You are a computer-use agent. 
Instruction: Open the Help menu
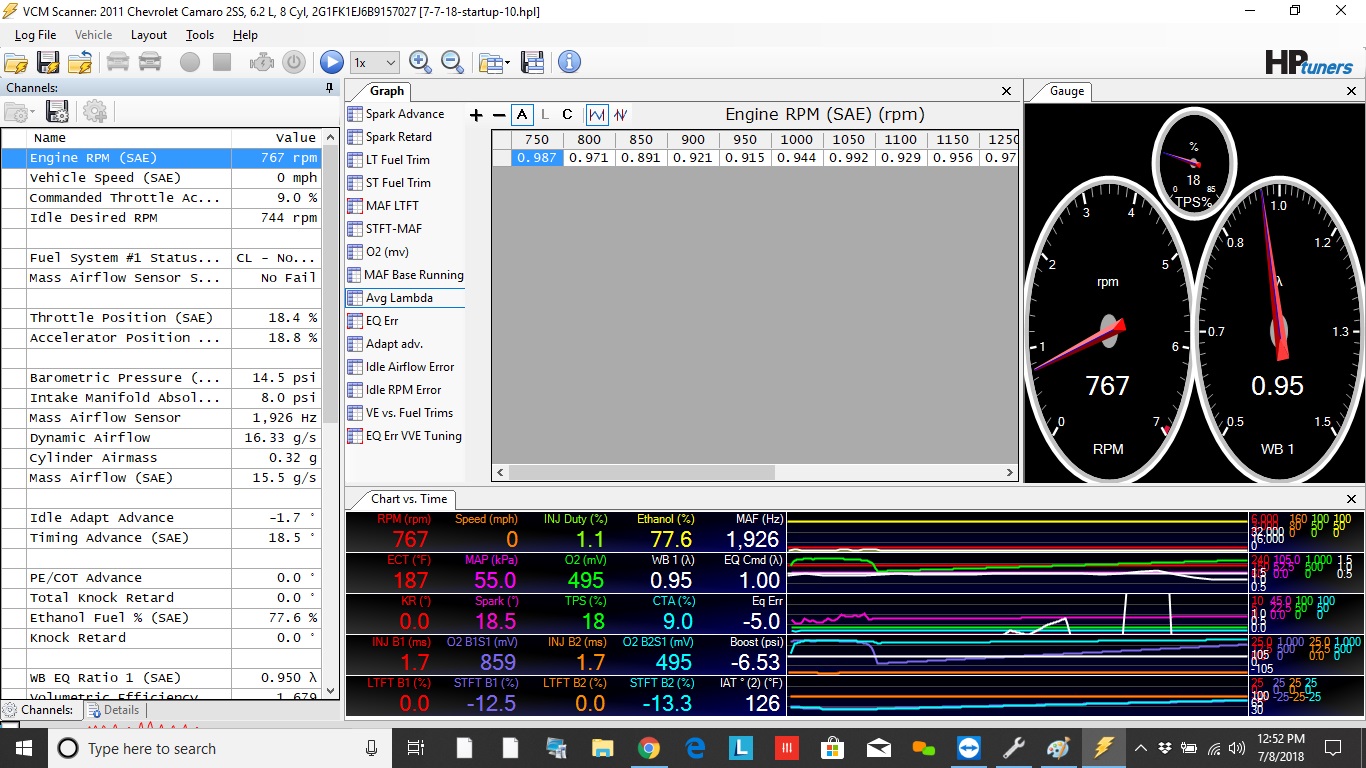[245, 35]
